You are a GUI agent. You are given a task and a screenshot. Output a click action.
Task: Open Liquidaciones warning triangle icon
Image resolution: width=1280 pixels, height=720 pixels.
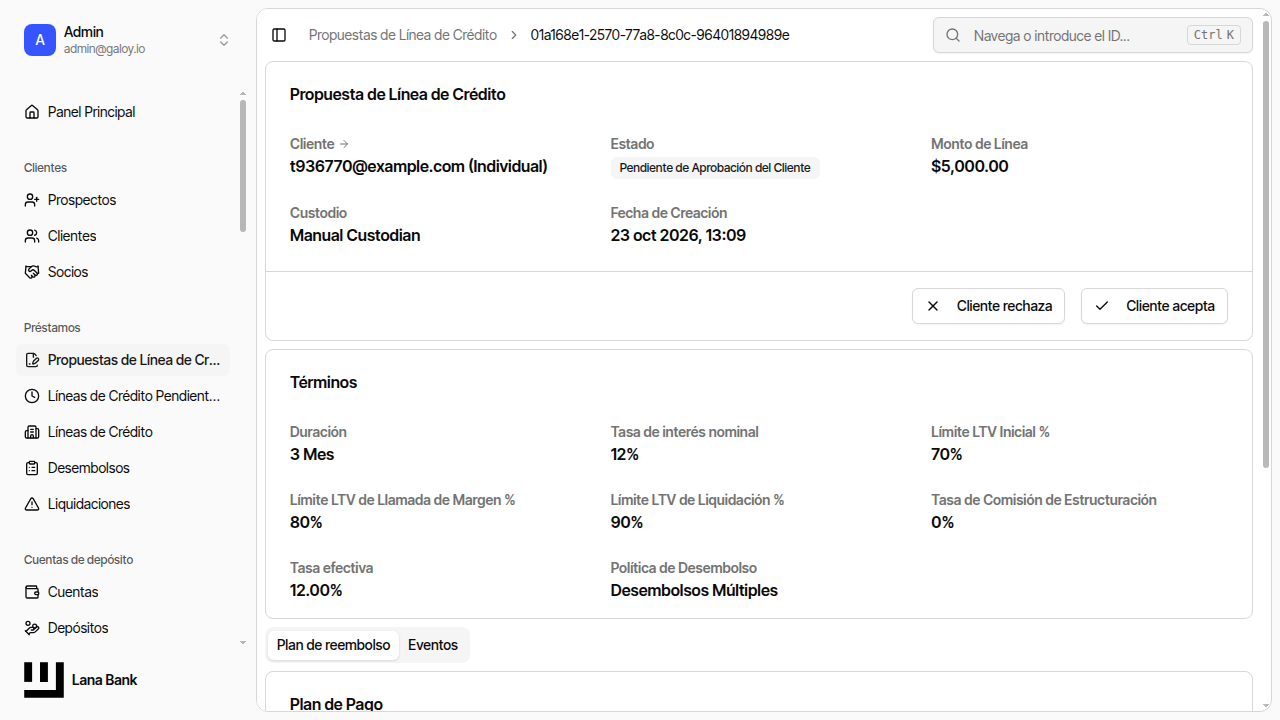pos(32,504)
